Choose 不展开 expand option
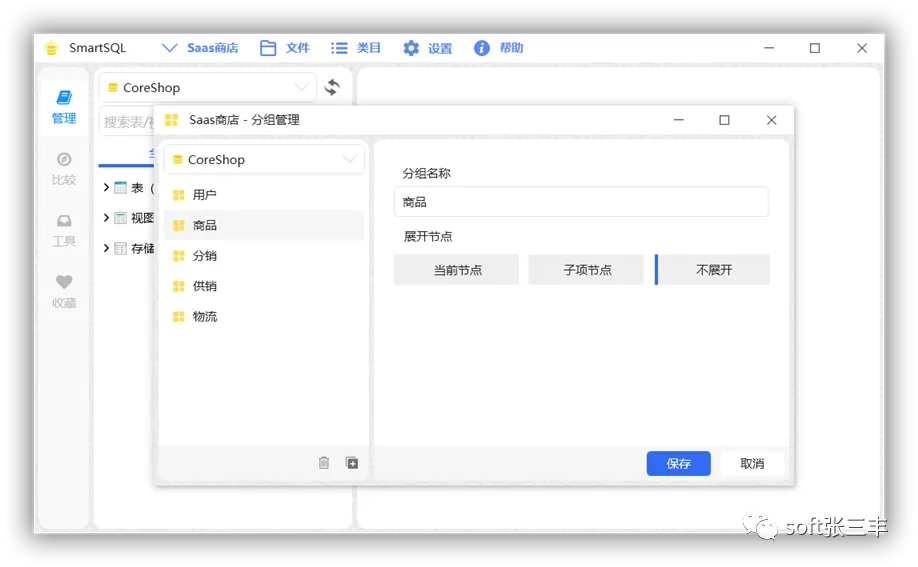Image resolution: width=918 pixels, height=567 pixels. 713,269
